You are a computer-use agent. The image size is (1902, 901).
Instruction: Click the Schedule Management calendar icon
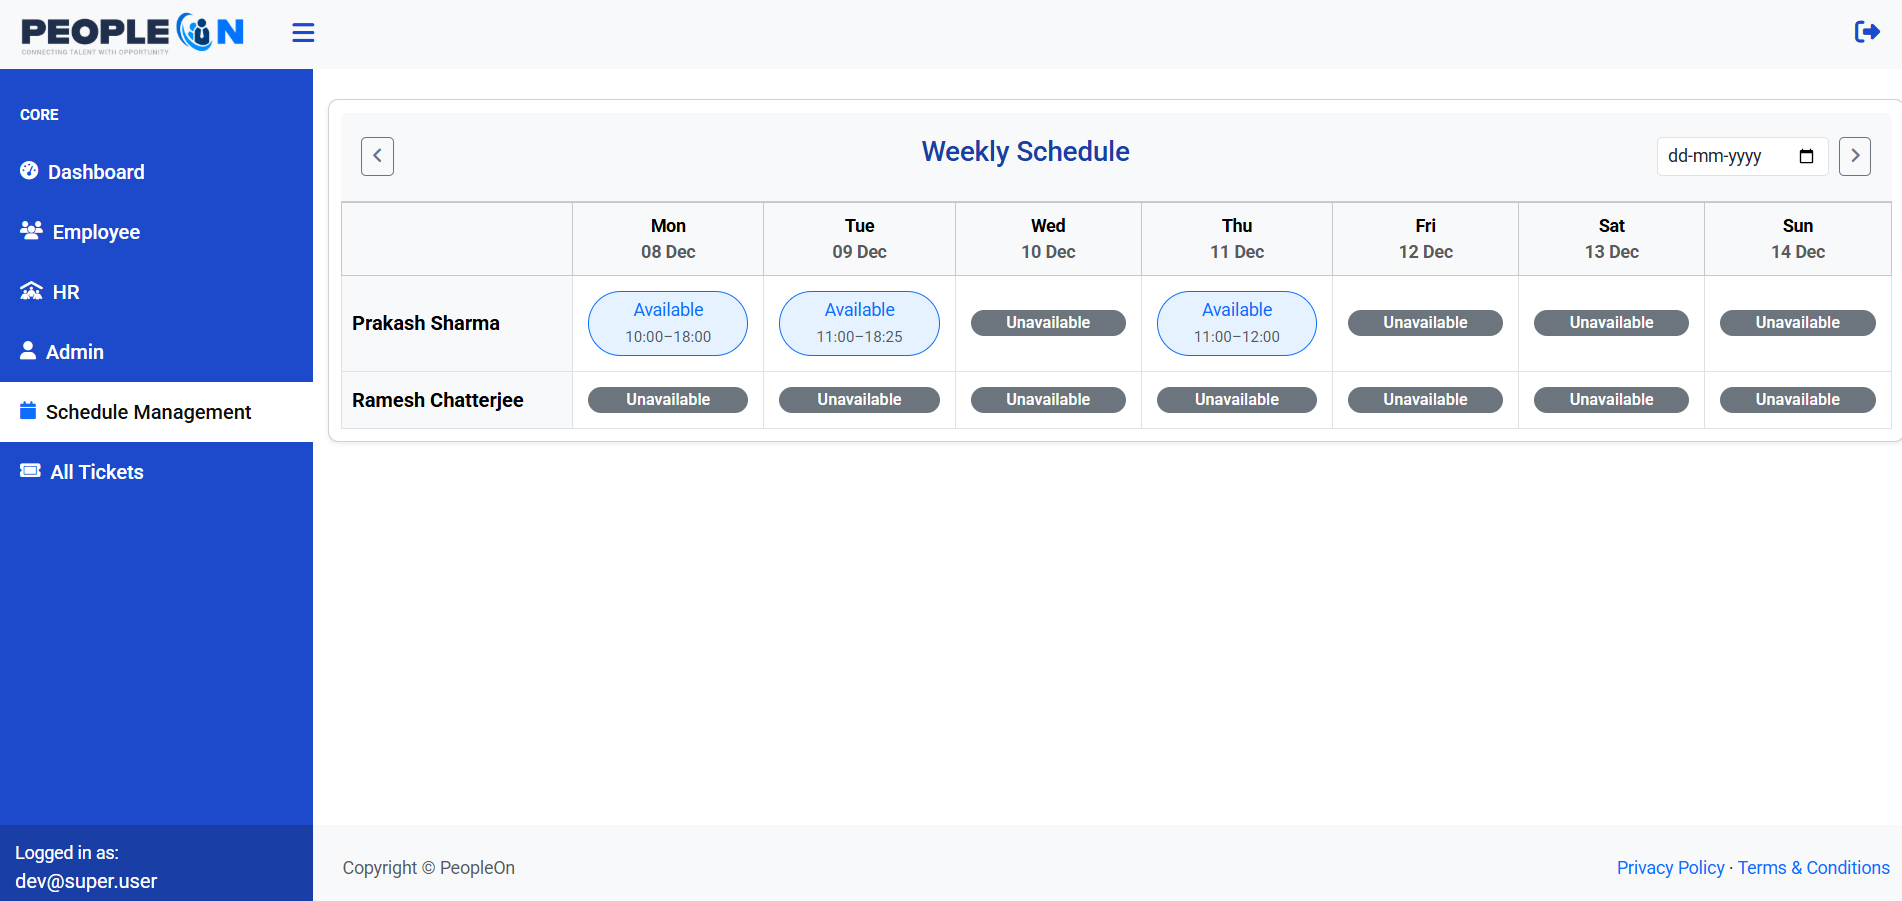28,411
